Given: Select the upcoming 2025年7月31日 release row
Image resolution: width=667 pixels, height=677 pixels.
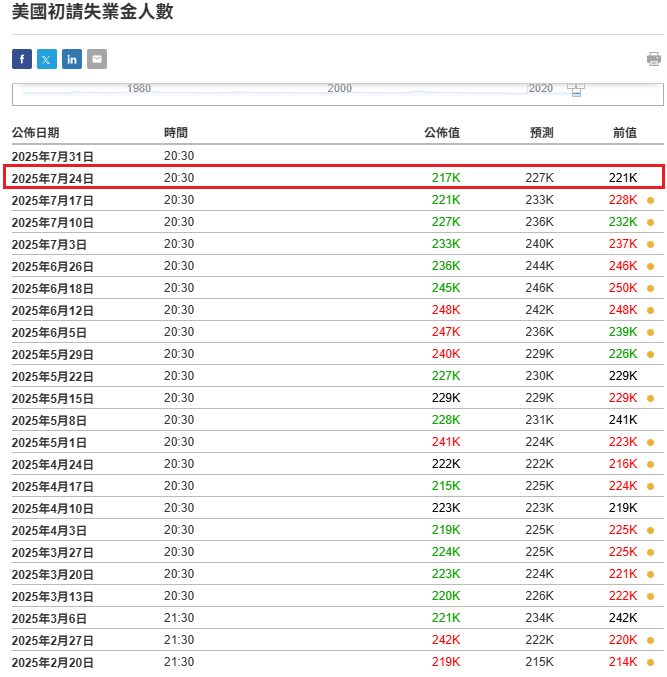Looking at the screenshot, I should (333, 156).
